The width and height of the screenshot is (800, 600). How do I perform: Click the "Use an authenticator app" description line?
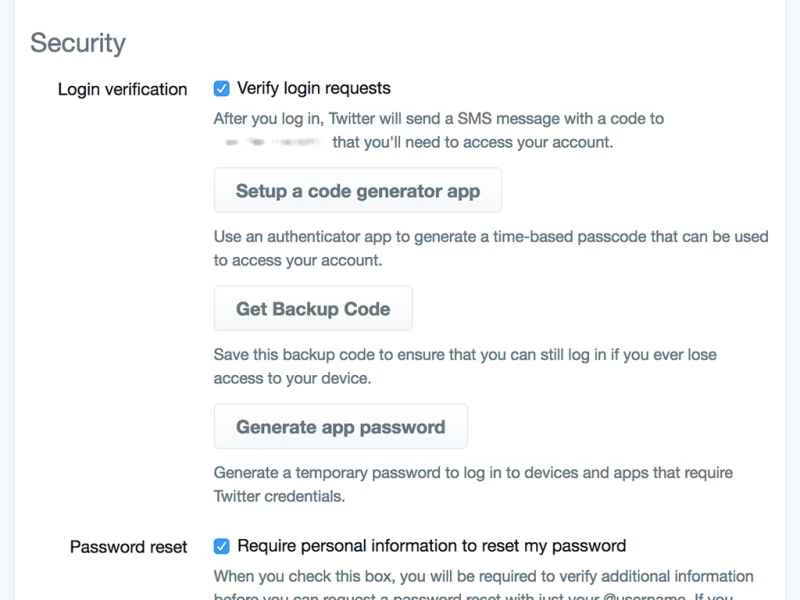(491, 237)
